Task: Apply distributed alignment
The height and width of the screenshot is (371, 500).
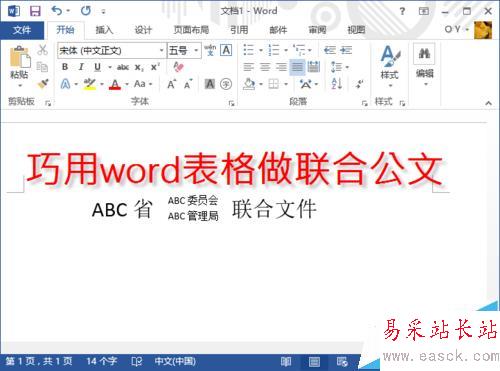Action: pyautogui.click(x=313, y=67)
